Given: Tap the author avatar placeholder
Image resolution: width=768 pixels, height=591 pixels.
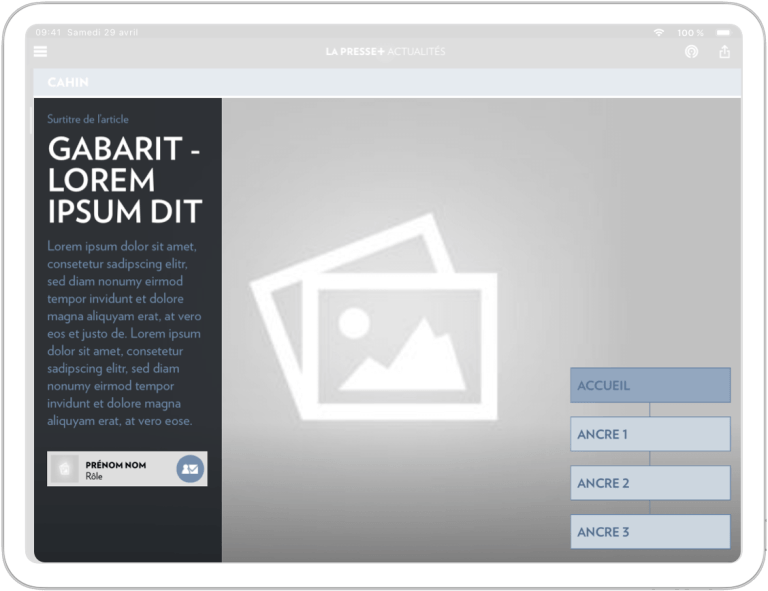Looking at the screenshot, I should coord(65,469).
